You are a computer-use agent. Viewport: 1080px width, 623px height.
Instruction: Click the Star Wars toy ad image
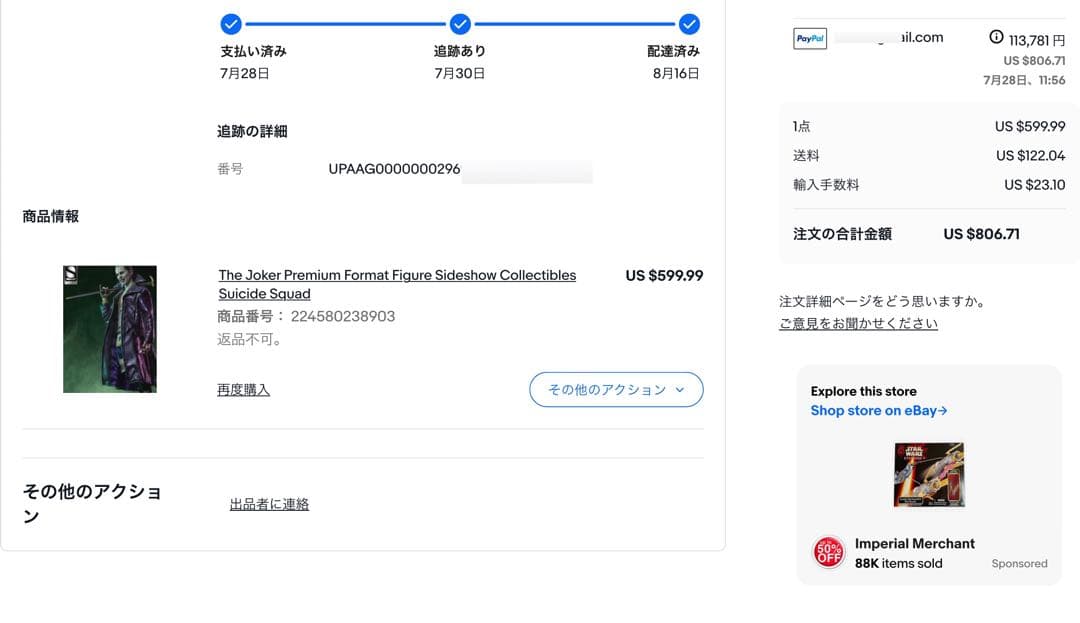[928, 474]
